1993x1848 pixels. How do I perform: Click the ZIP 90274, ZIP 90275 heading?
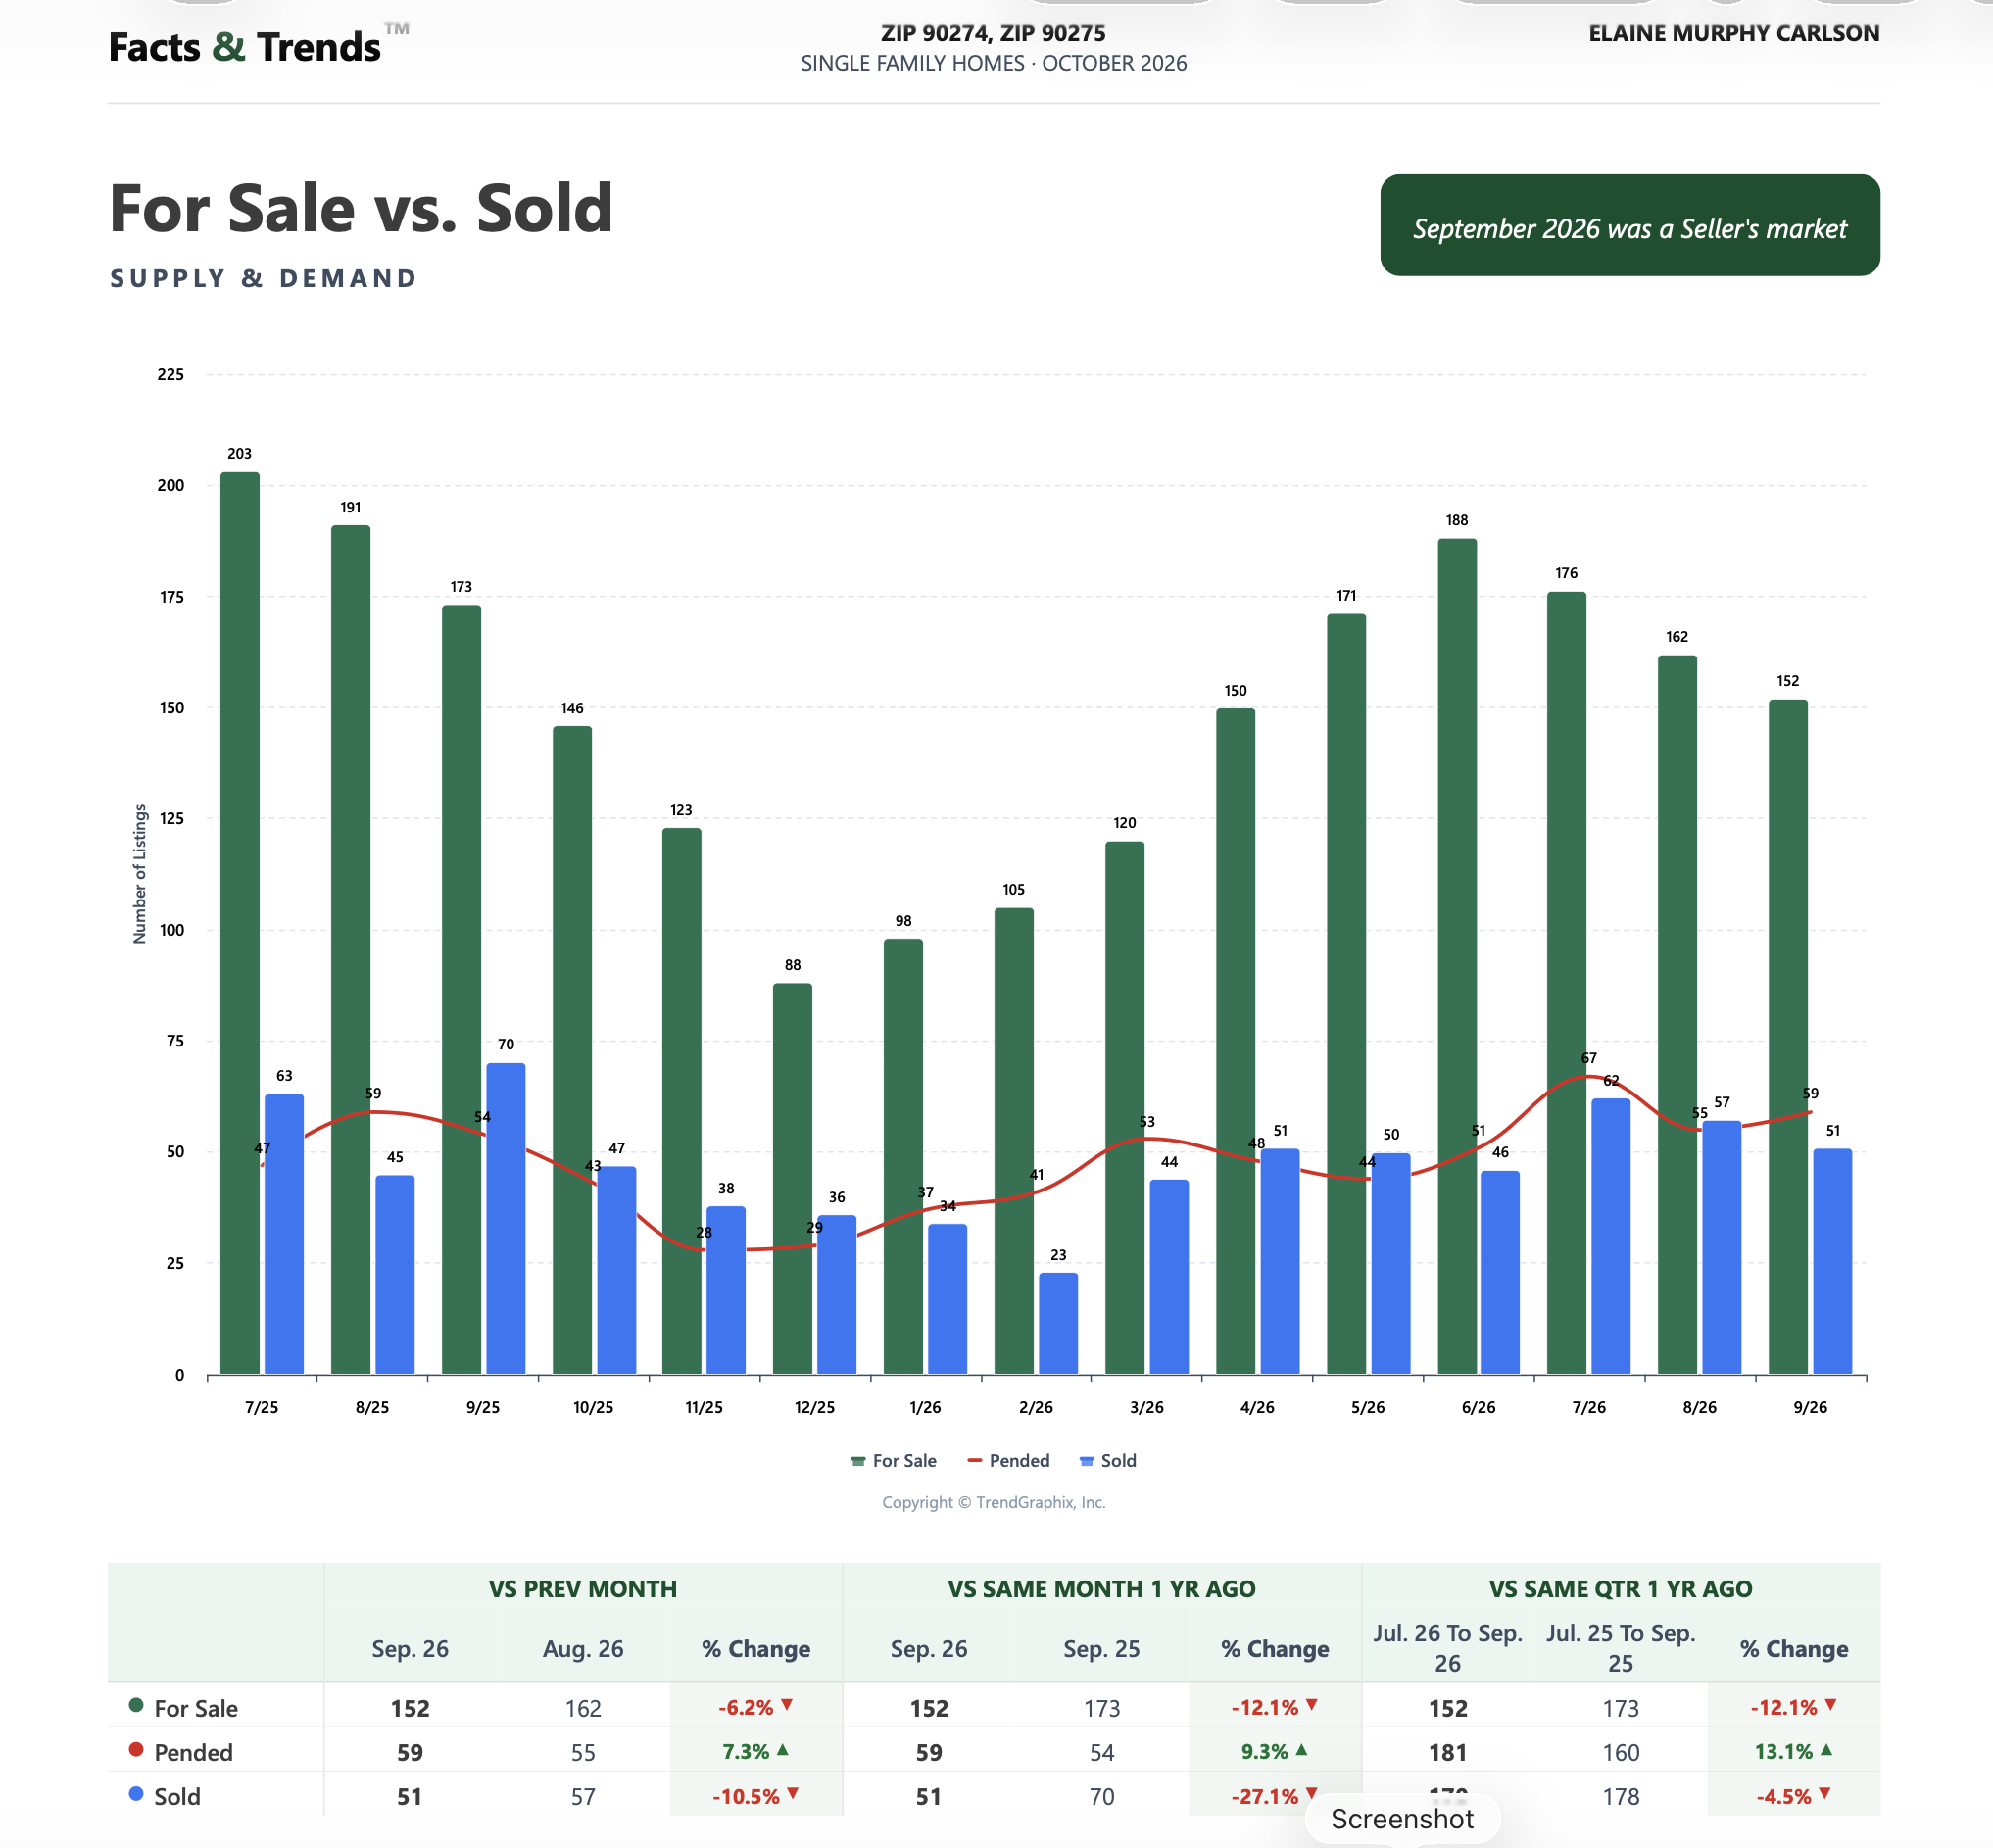[993, 33]
